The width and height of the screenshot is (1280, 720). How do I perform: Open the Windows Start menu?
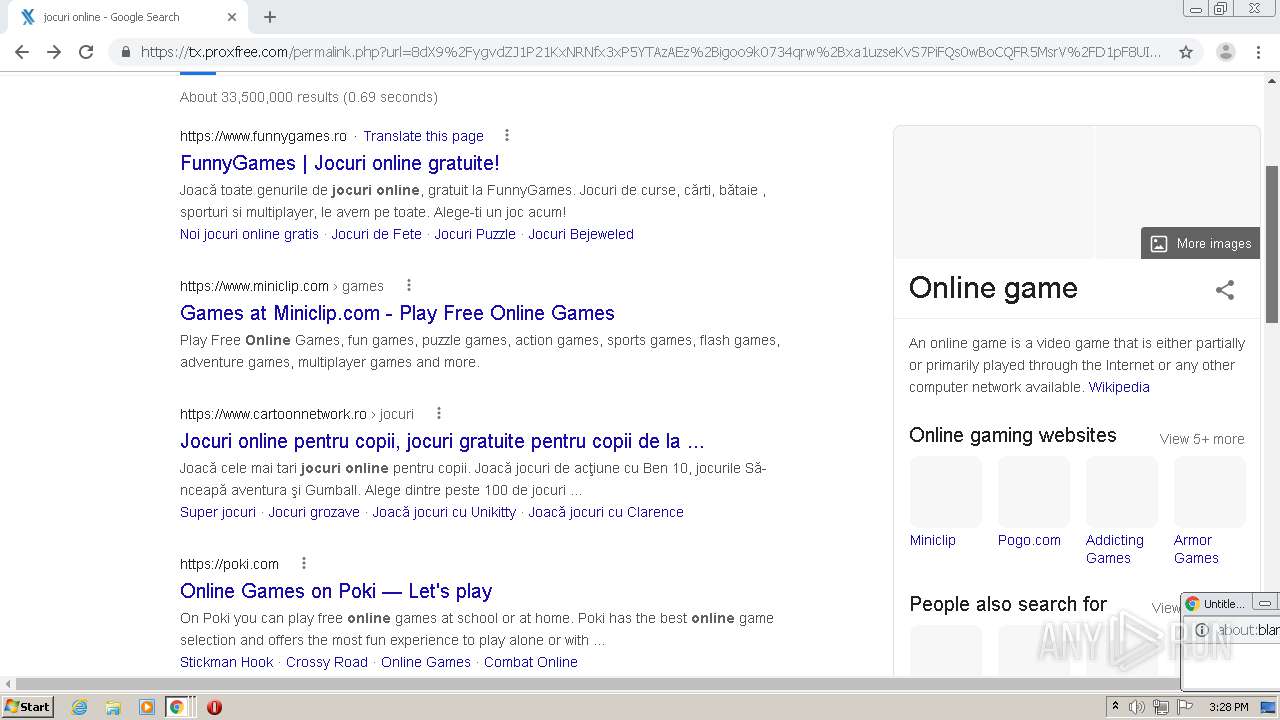pyautogui.click(x=28, y=706)
